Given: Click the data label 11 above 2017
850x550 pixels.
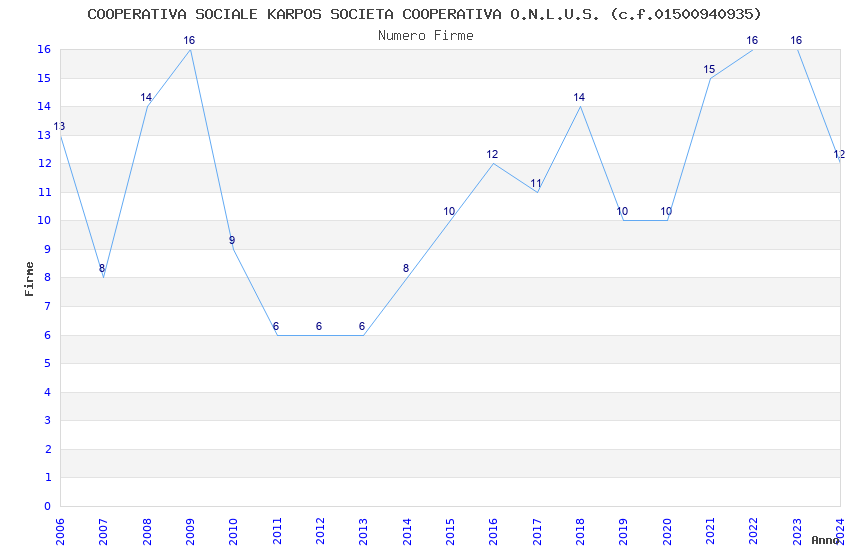Looking at the screenshot, I should click(x=536, y=183).
